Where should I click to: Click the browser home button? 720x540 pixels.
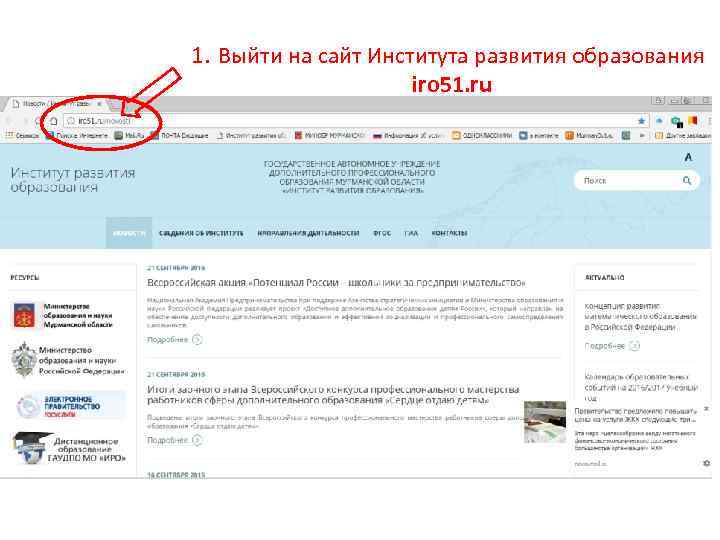point(54,121)
